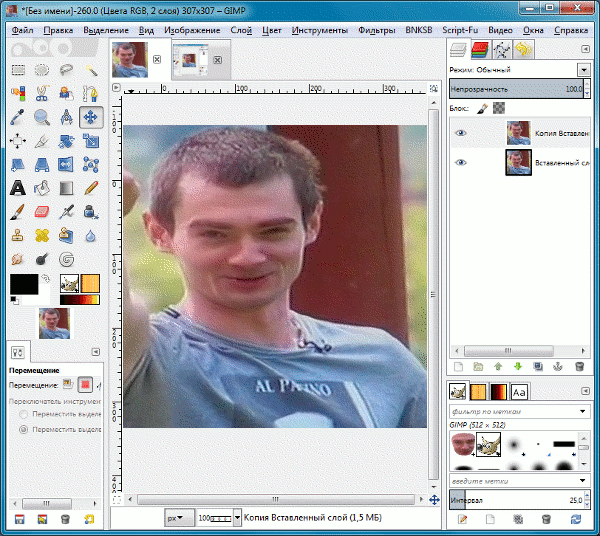Delete layer using the layers trash icon
This screenshot has height=536, width=600.
(579, 367)
